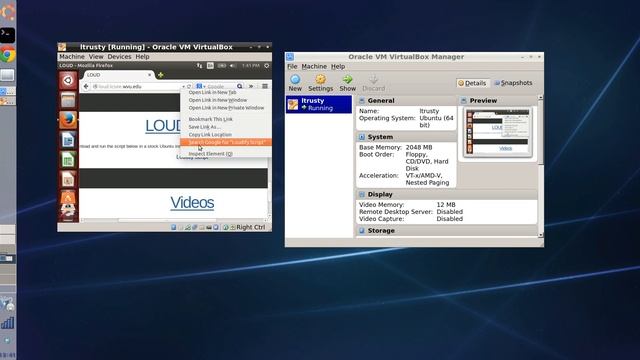Image resolution: width=640 pixels, height=360 pixels.
Task: Click the LOUD heading link
Action: [x=163, y=126]
